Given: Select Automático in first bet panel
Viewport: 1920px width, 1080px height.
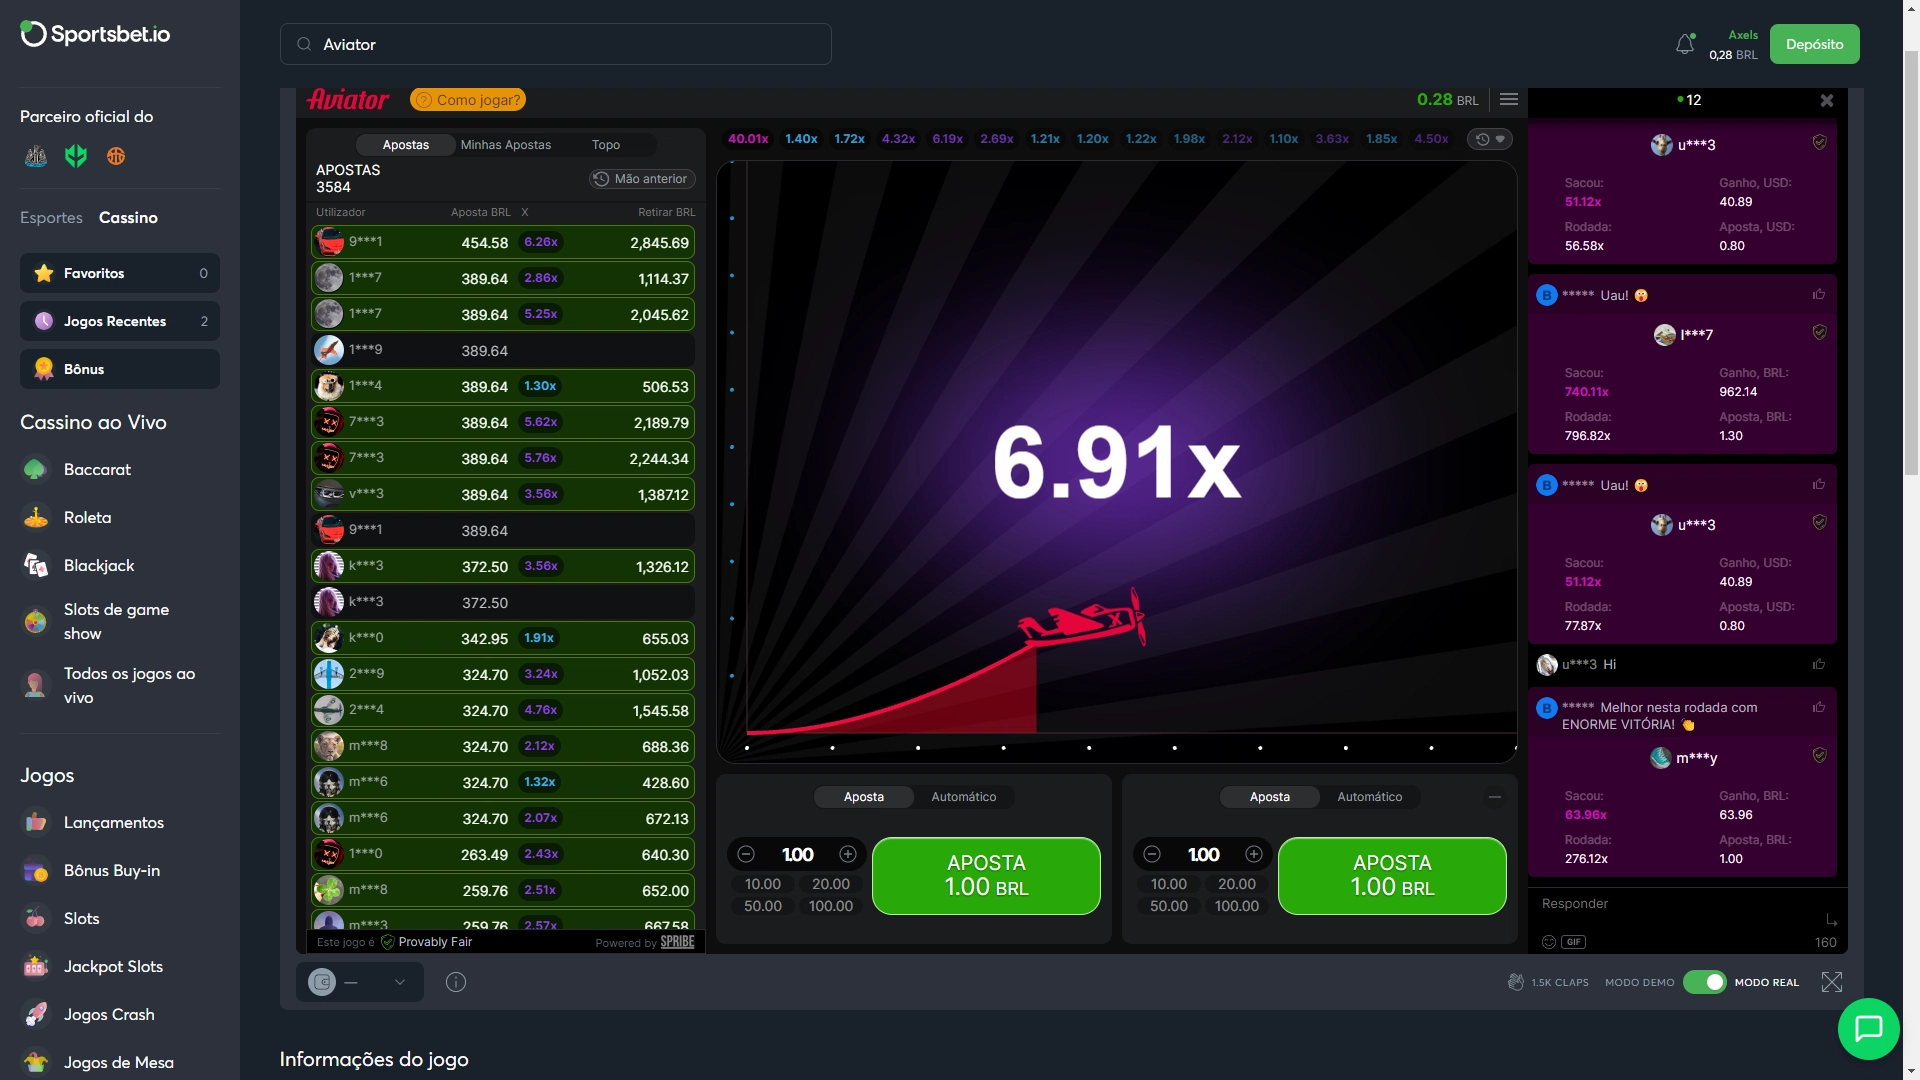Looking at the screenshot, I should point(963,797).
